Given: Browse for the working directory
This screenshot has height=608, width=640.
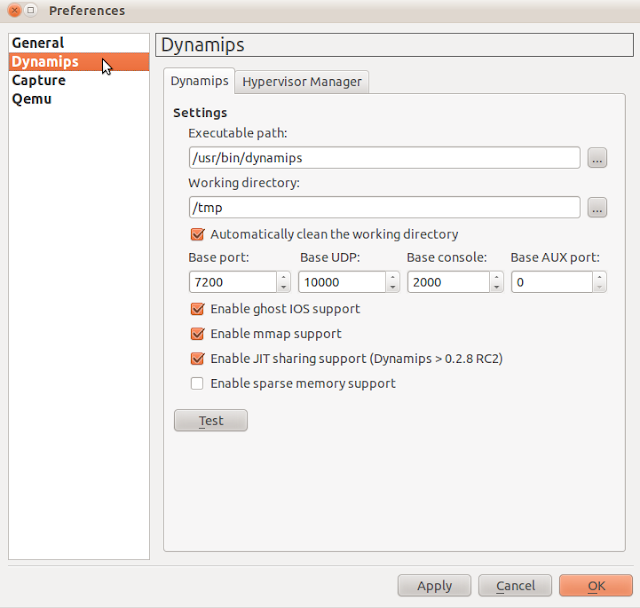Looking at the screenshot, I should tap(597, 207).
